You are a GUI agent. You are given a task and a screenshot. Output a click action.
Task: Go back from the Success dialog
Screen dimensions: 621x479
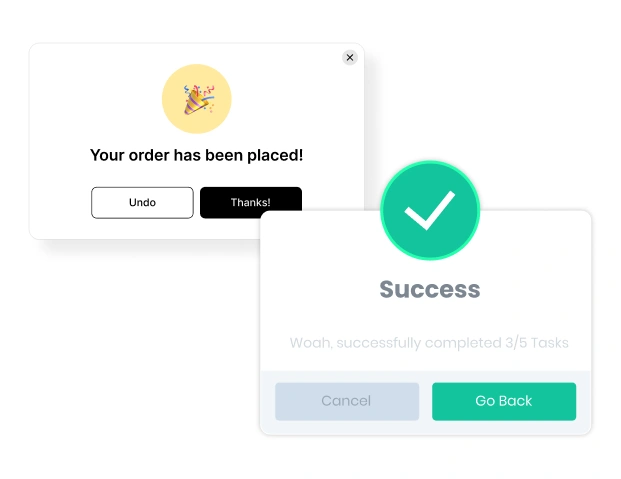[x=504, y=401]
